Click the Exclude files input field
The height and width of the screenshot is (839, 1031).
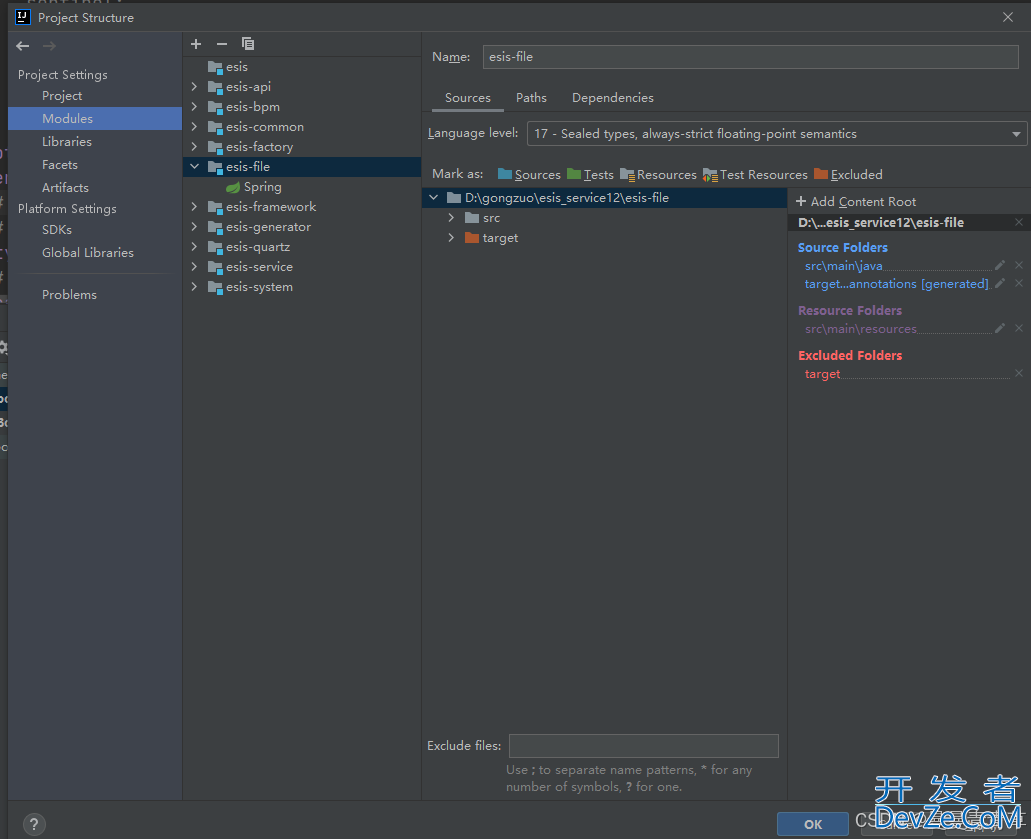(644, 746)
